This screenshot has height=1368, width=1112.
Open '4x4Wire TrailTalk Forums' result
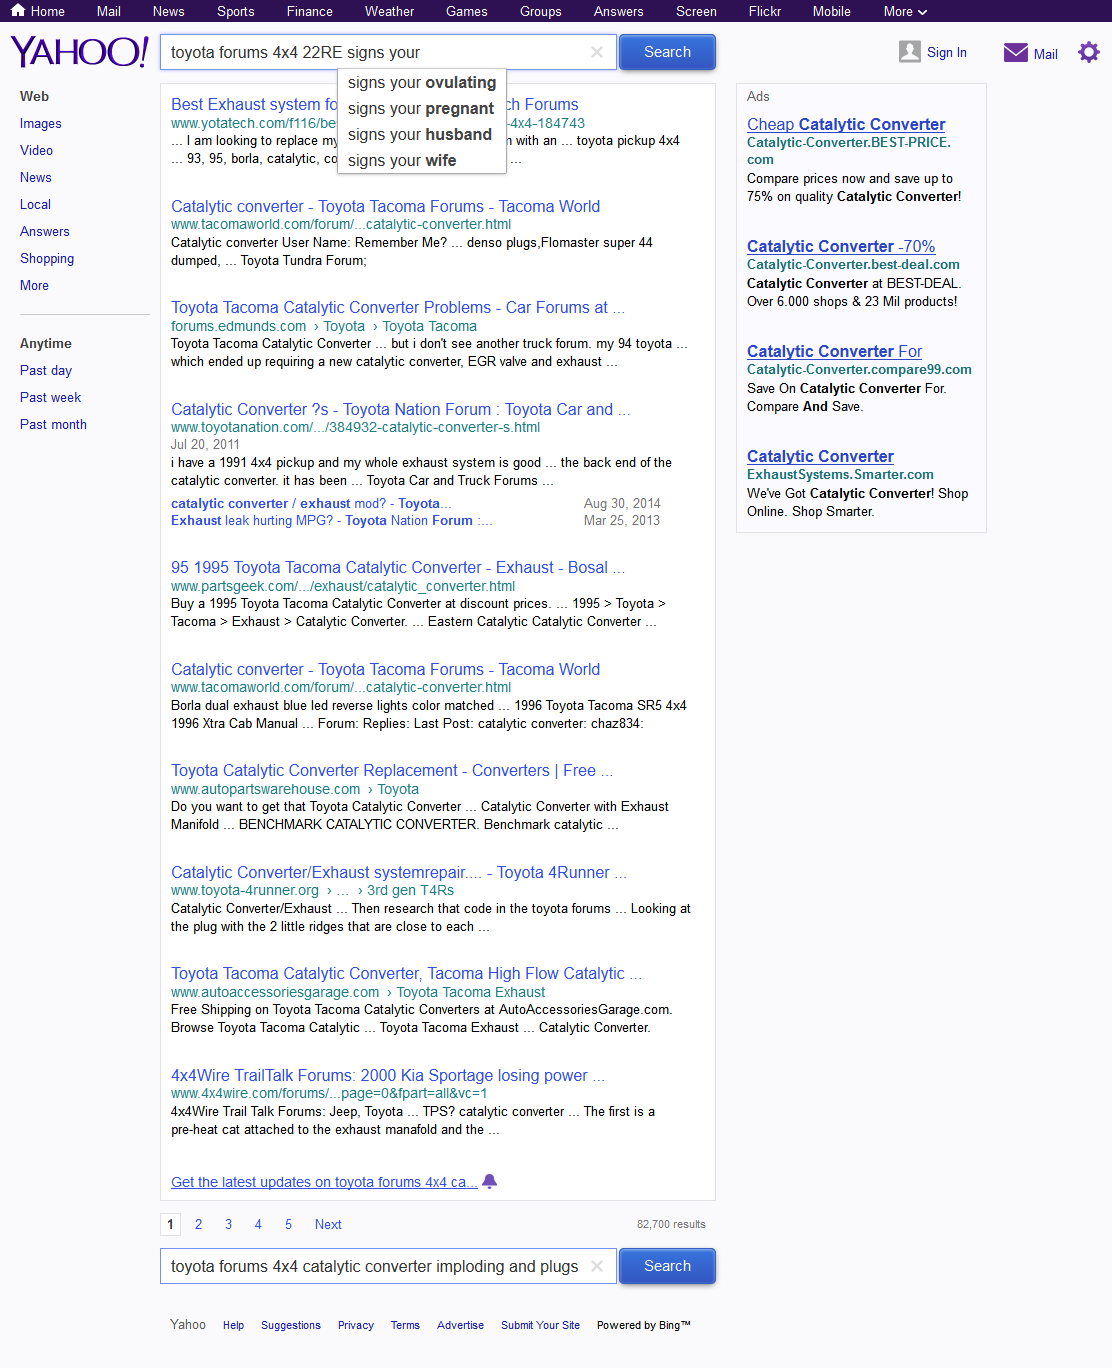point(388,1075)
